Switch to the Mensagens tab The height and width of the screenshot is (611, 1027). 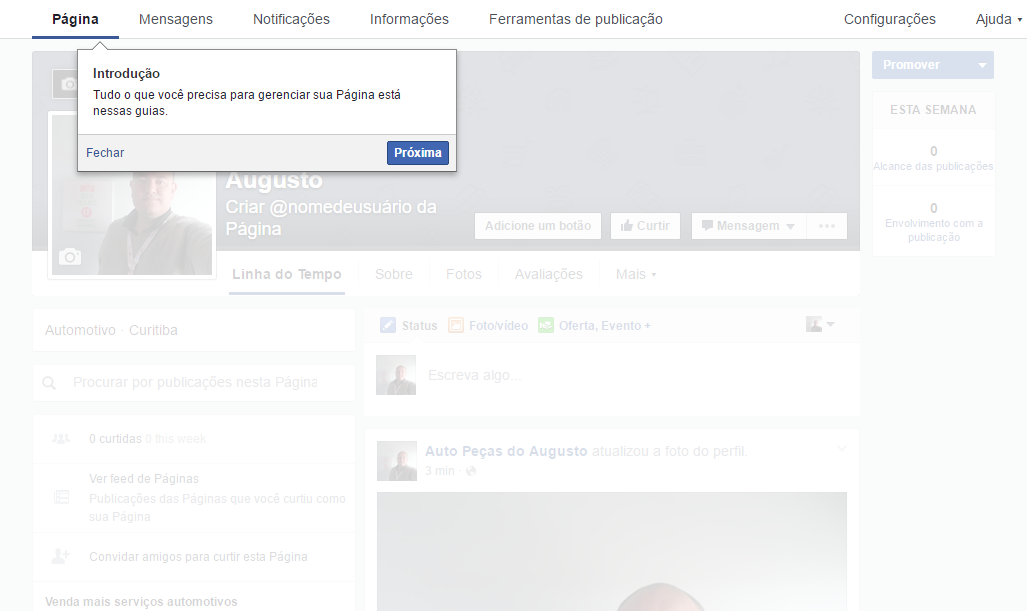pyautogui.click(x=176, y=19)
